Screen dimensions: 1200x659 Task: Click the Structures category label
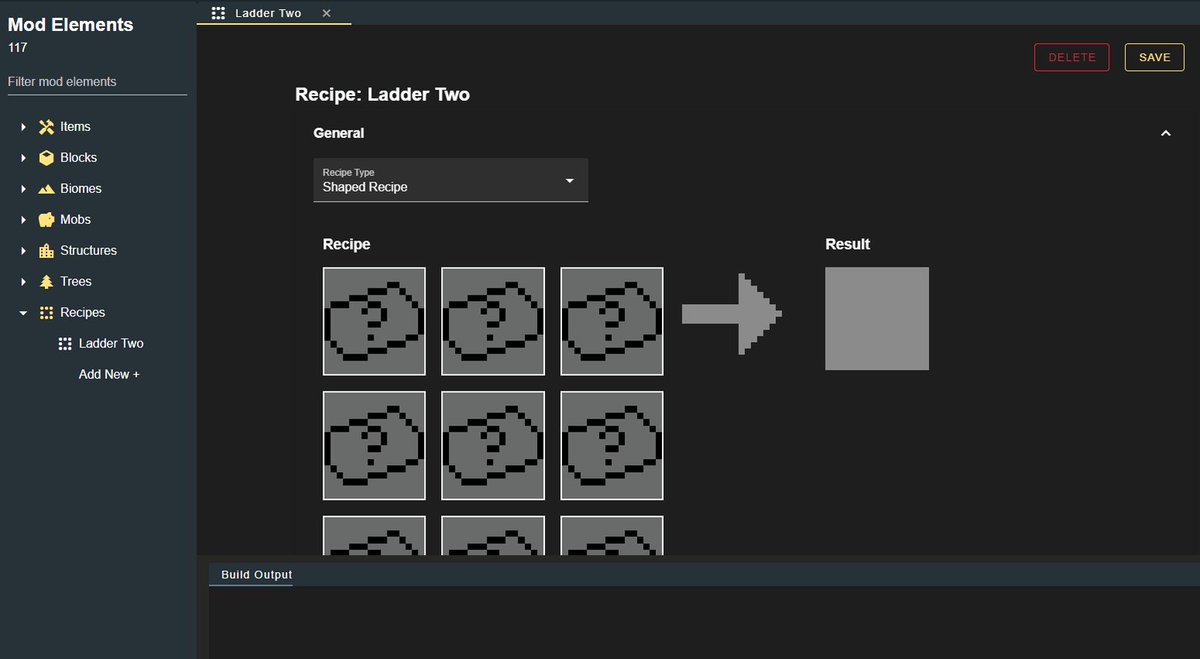coord(88,251)
